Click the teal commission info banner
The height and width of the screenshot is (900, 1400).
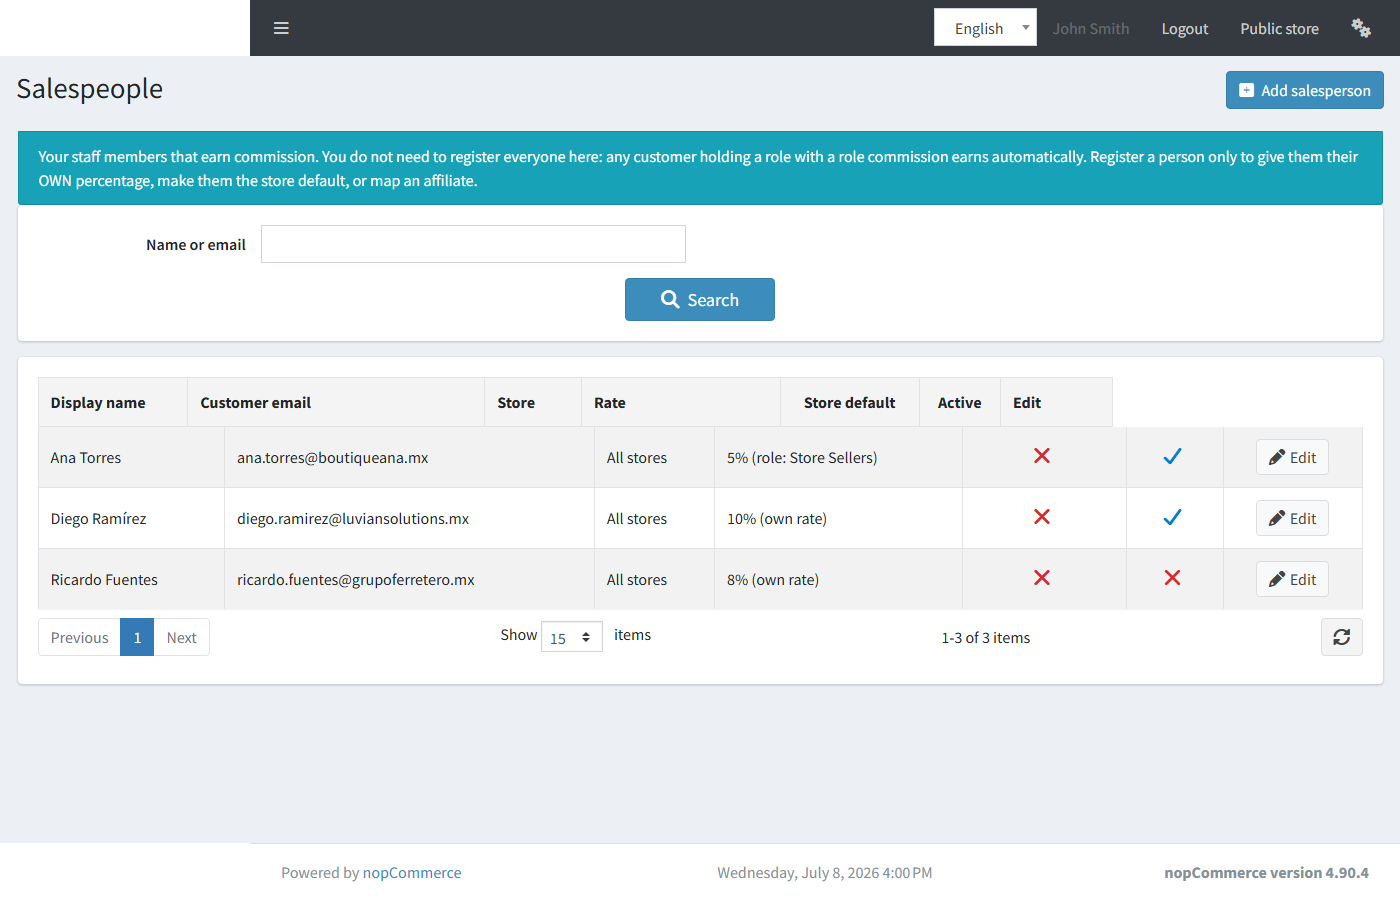click(700, 168)
